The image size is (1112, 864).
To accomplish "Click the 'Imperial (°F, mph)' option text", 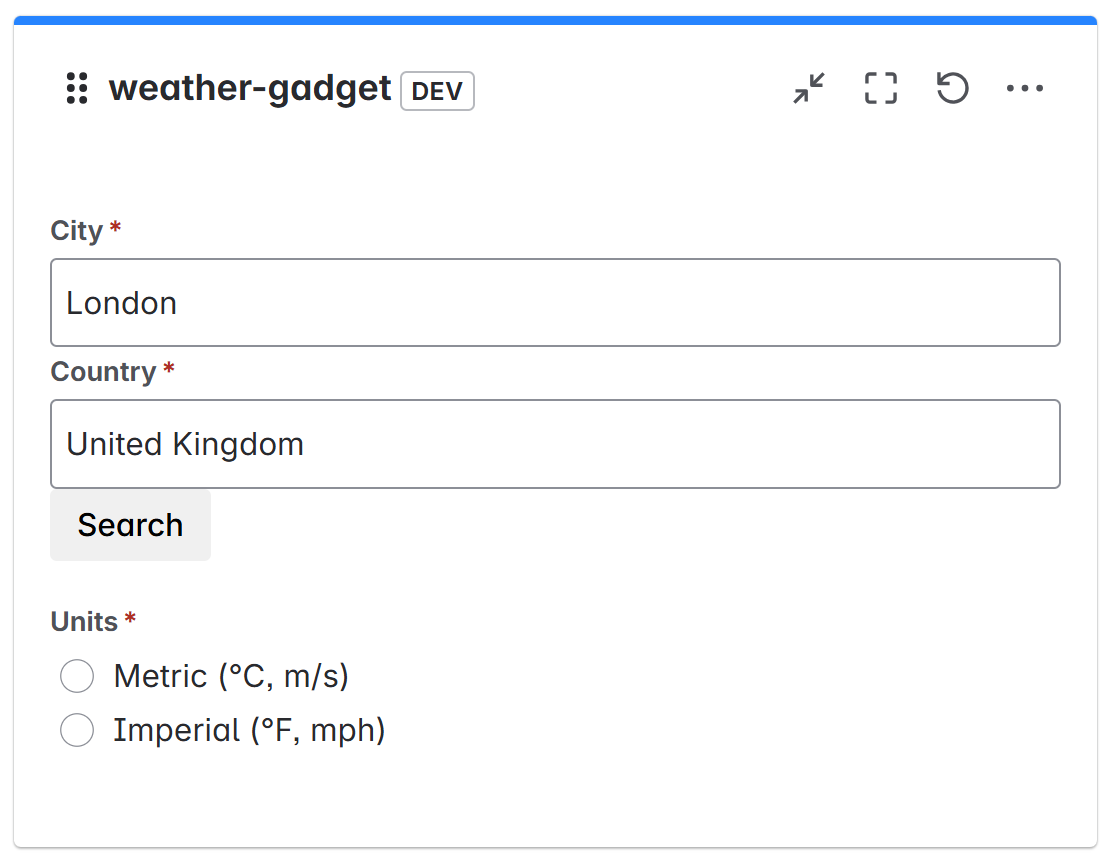I will pyautogui.click(x=249, y=730).
